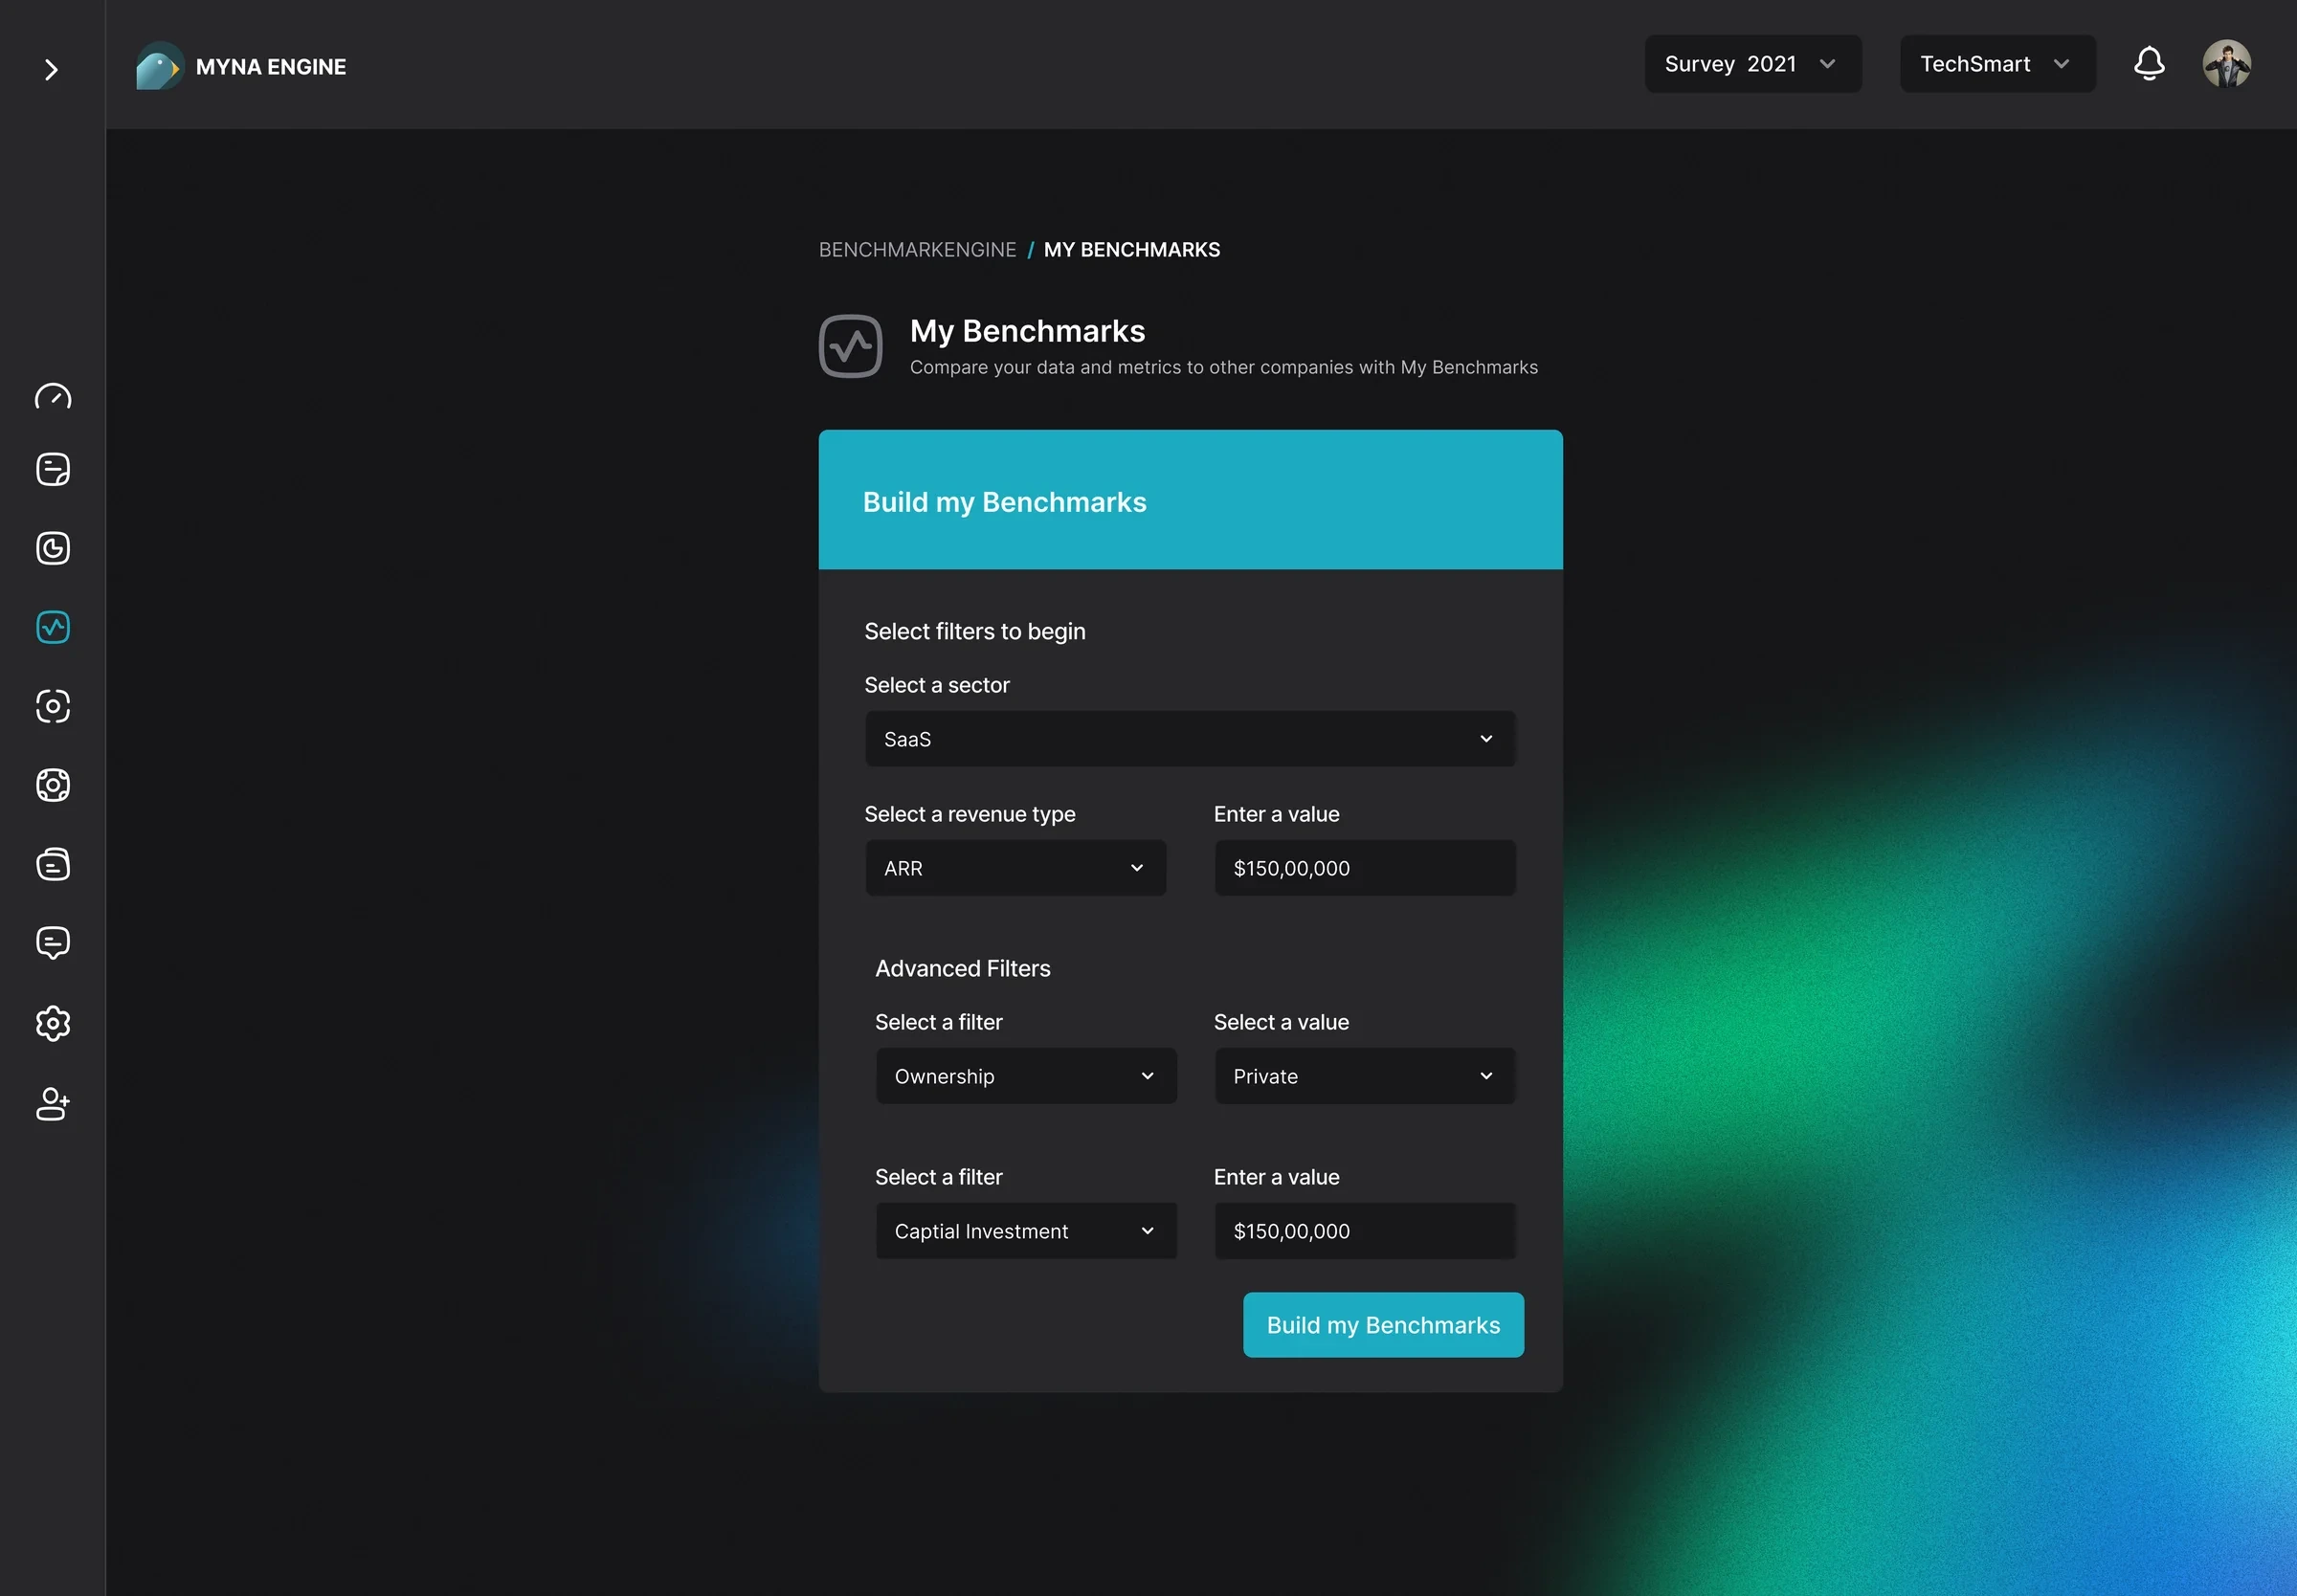
Task: Open the stacked card icon in sidebar
Action: (53, 864)
